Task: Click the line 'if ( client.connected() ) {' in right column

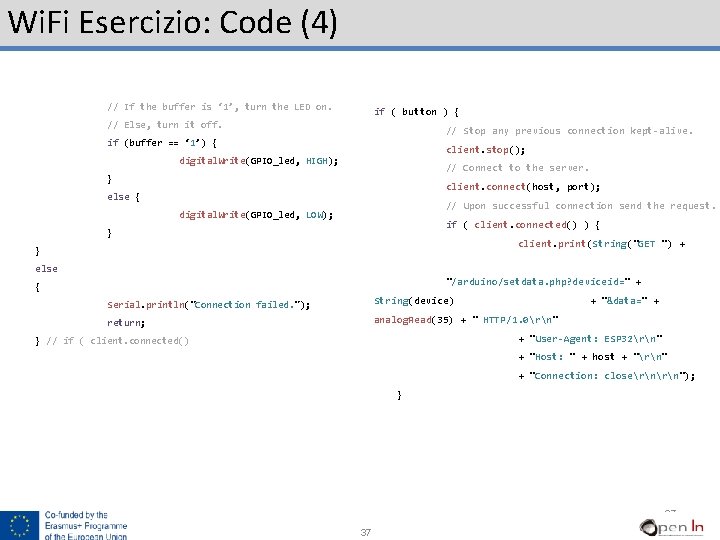Action: 523,225
